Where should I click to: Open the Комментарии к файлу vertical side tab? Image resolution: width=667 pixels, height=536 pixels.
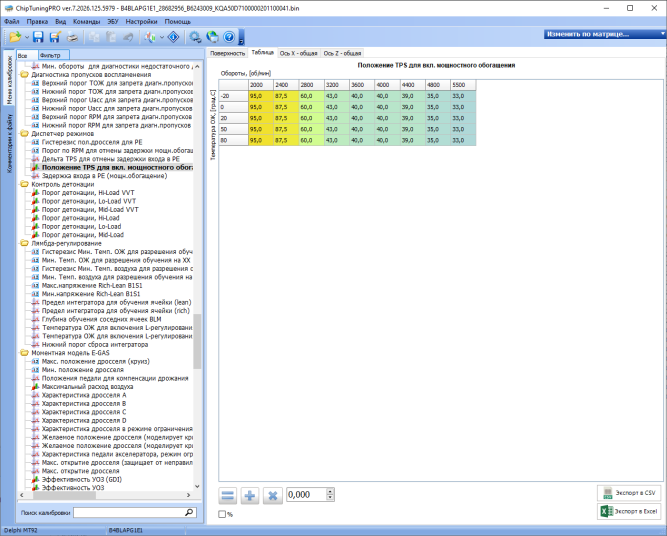tap(10, 143)
